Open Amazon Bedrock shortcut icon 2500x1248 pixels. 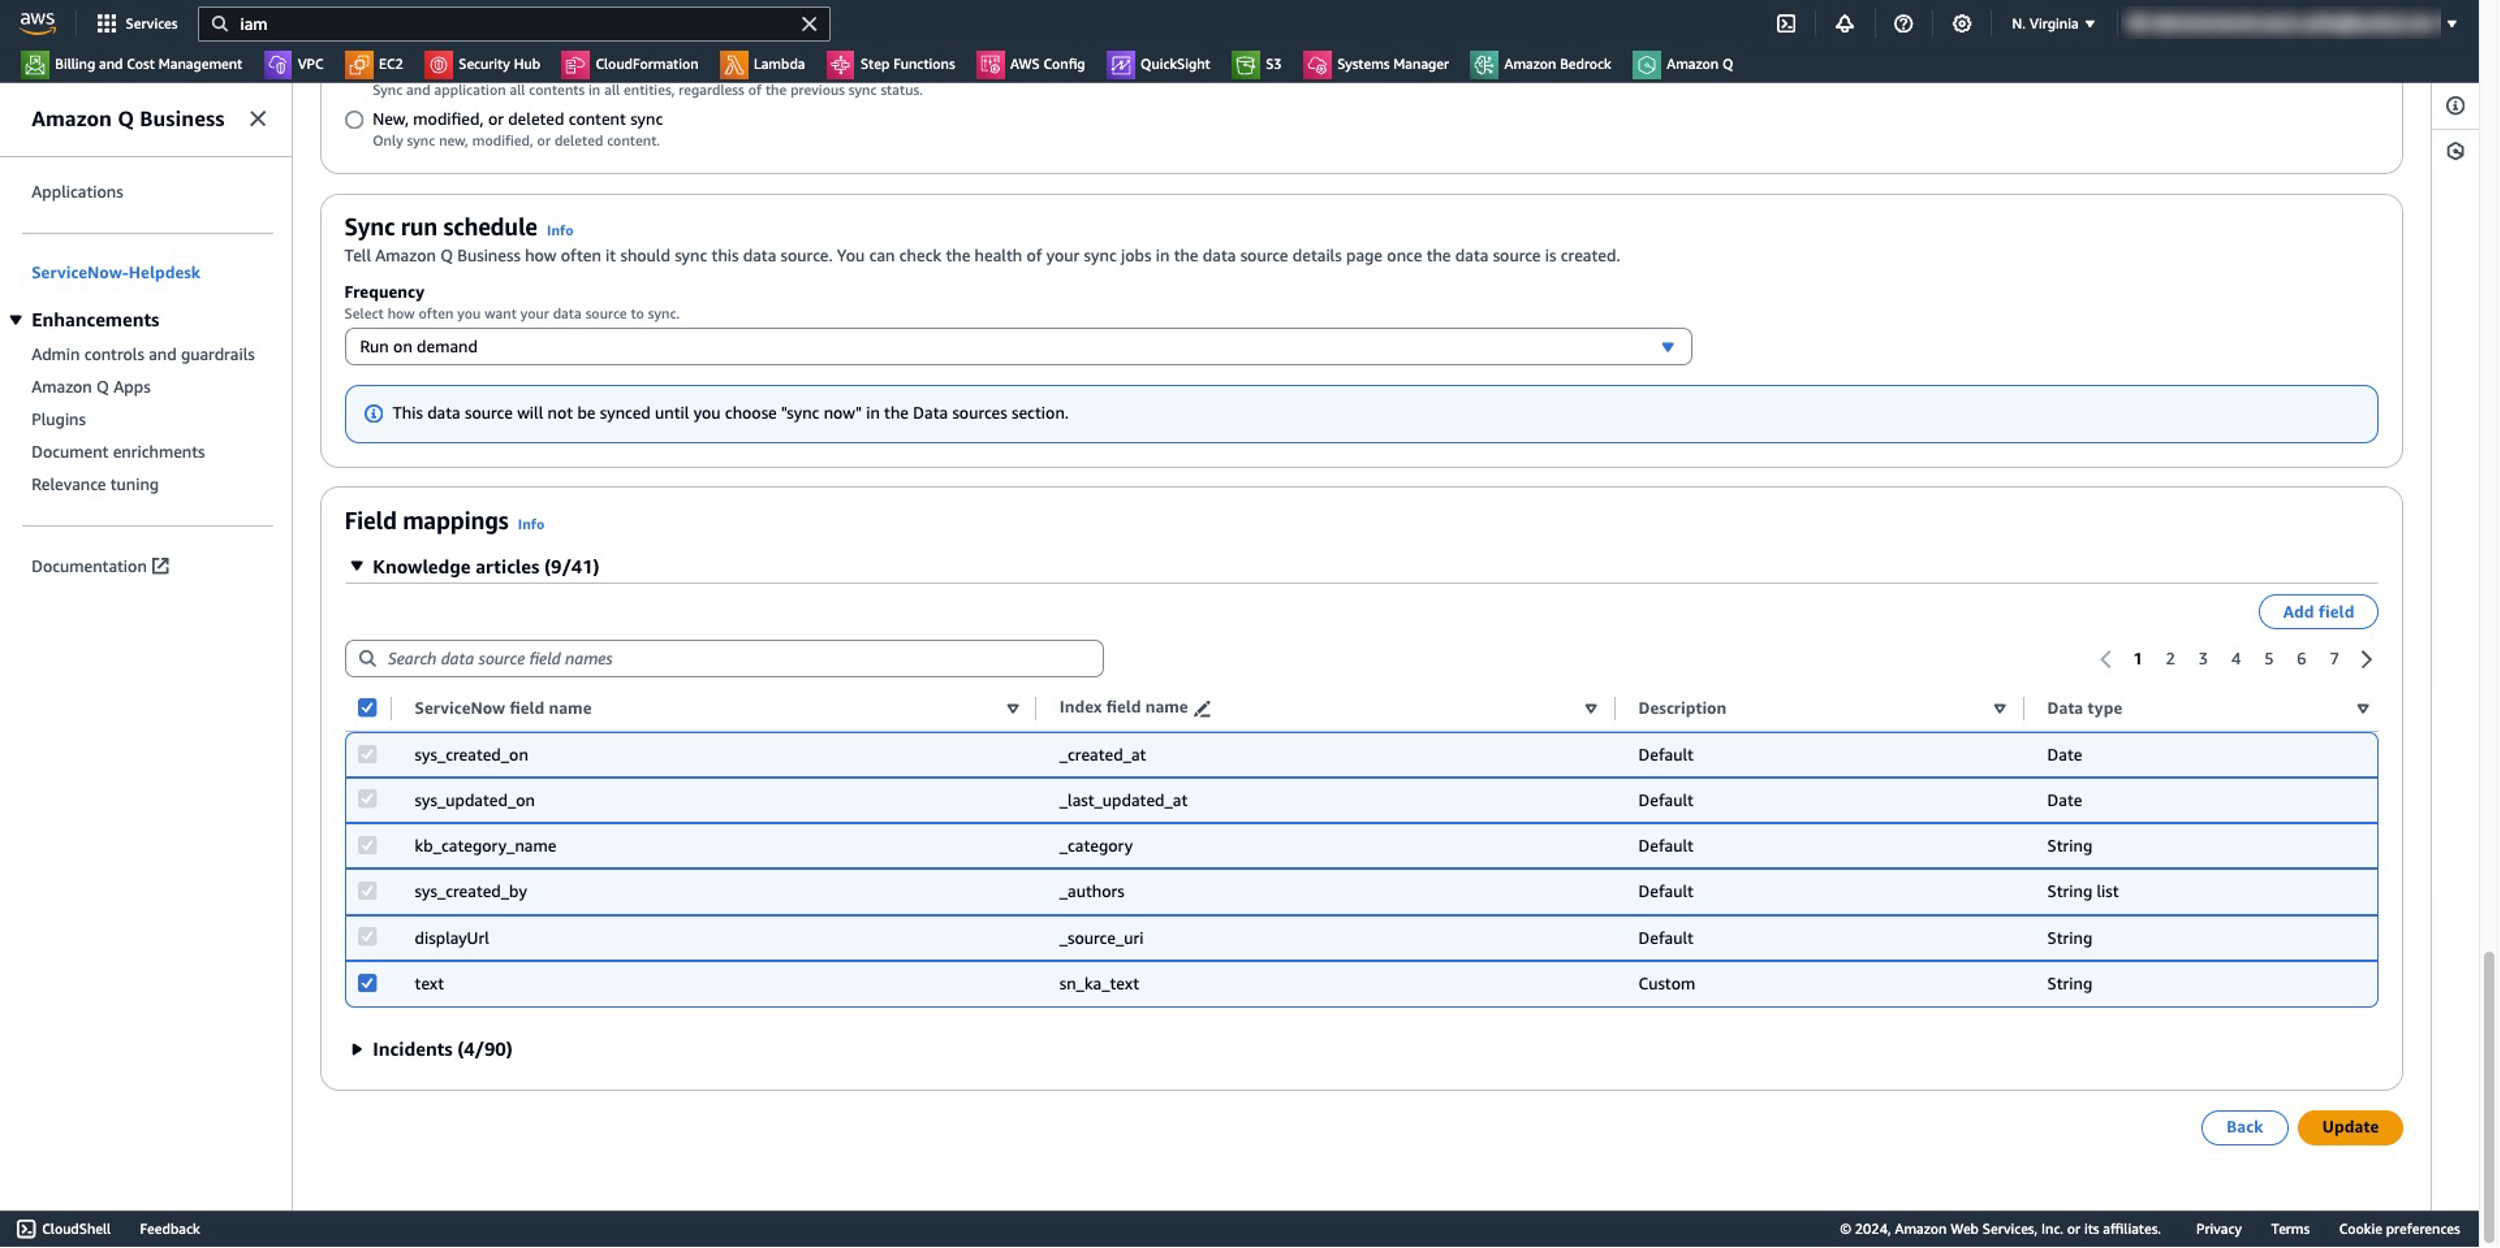click(1484, 64)
